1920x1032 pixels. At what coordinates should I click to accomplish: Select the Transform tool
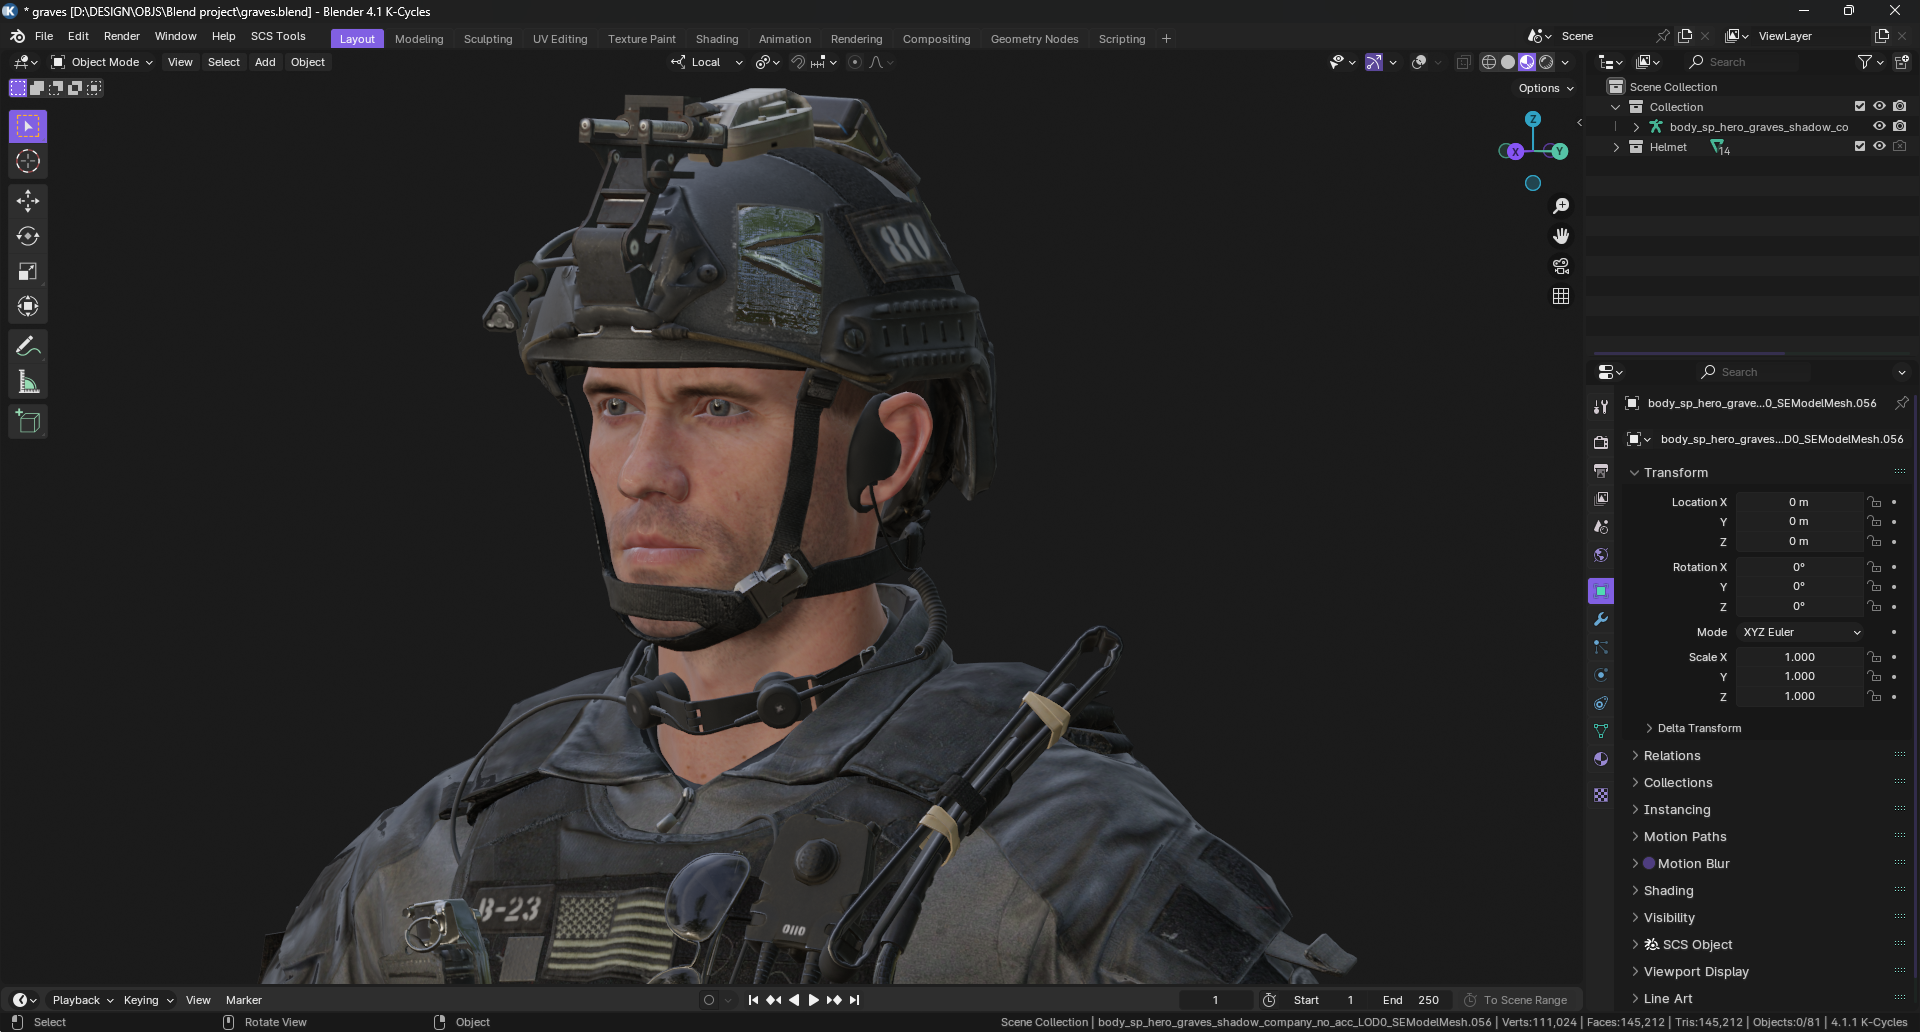click(28, 306)
